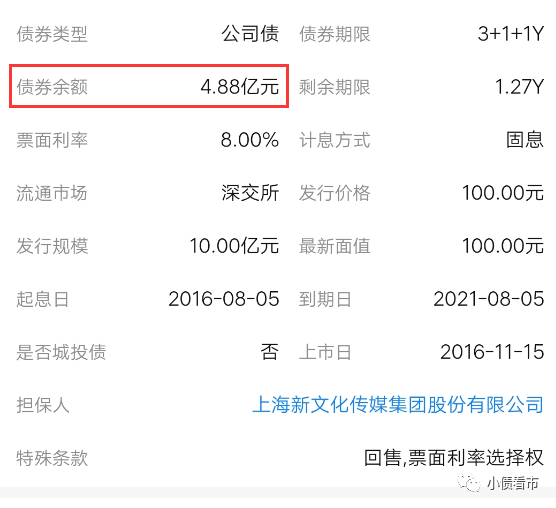This screenshot has height=508, width=556.
Task: Select the 剩余期限 label
Action: pyautogui.click(x=335, y=87)
